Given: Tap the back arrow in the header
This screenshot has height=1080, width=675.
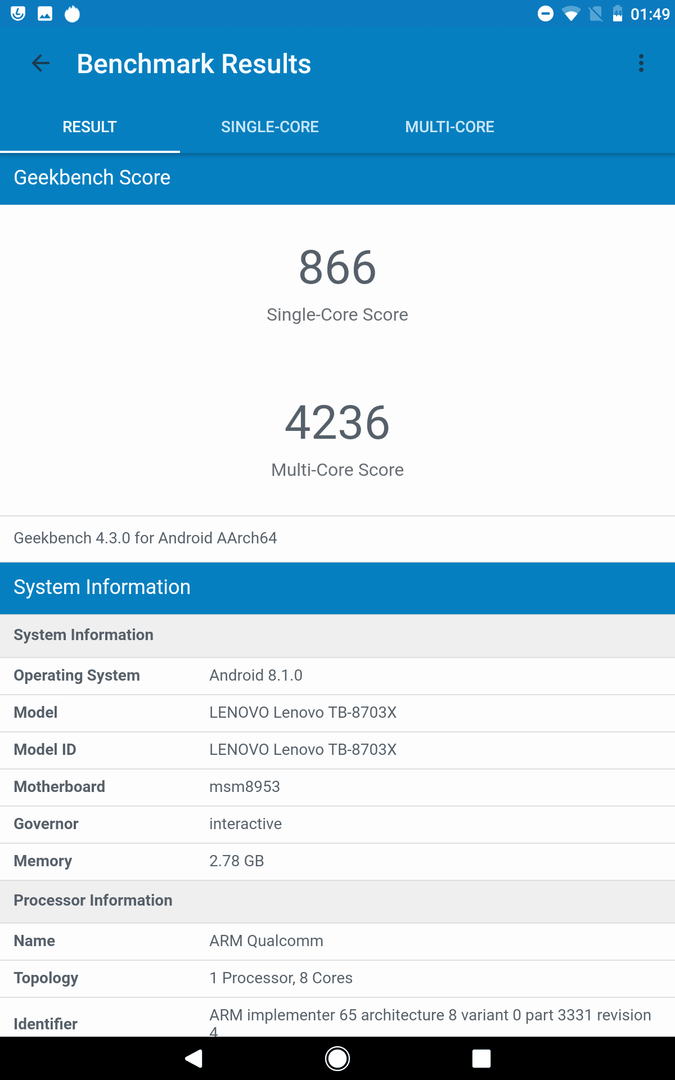Looking at the screenshot, I should click(41, 63).
